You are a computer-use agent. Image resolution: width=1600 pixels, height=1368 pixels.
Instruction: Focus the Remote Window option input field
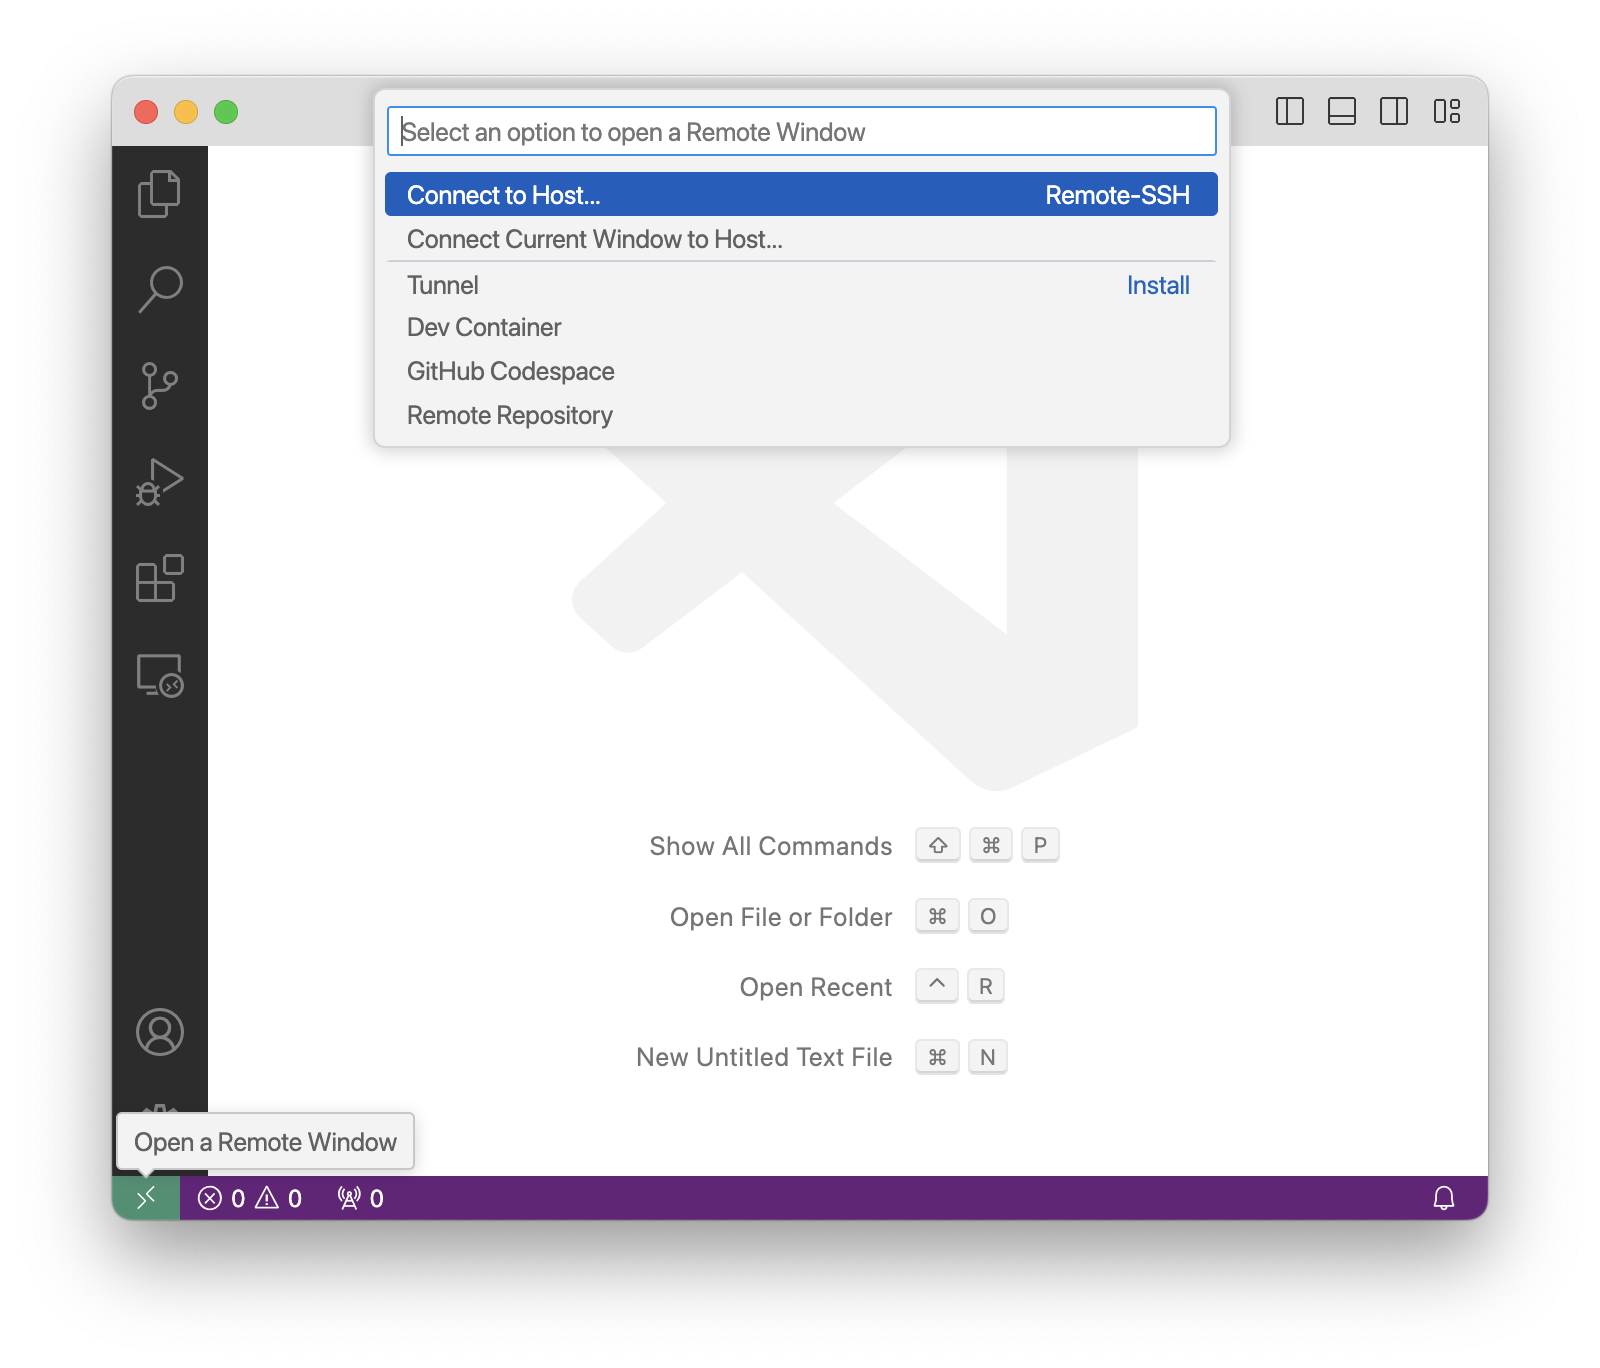pos(800,132)
